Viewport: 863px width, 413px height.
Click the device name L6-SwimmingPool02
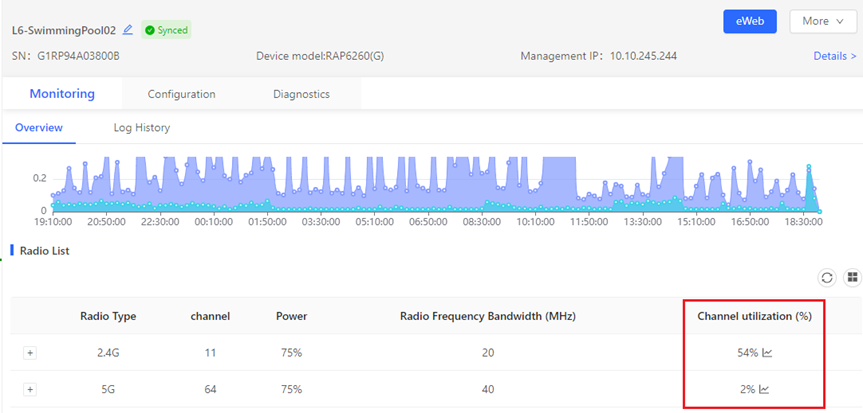coord(64,30)
